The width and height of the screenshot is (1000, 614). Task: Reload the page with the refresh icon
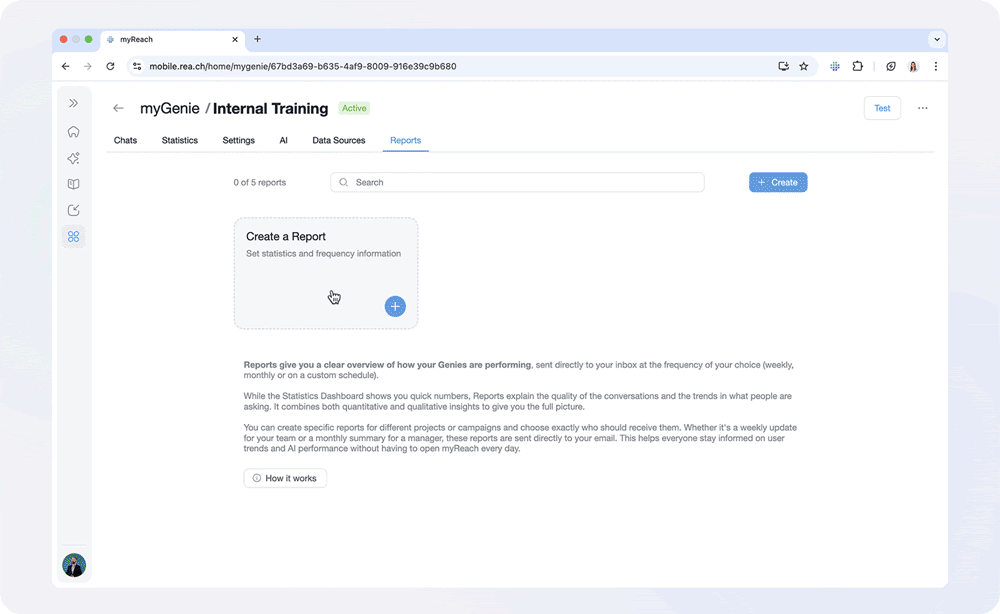110,66
